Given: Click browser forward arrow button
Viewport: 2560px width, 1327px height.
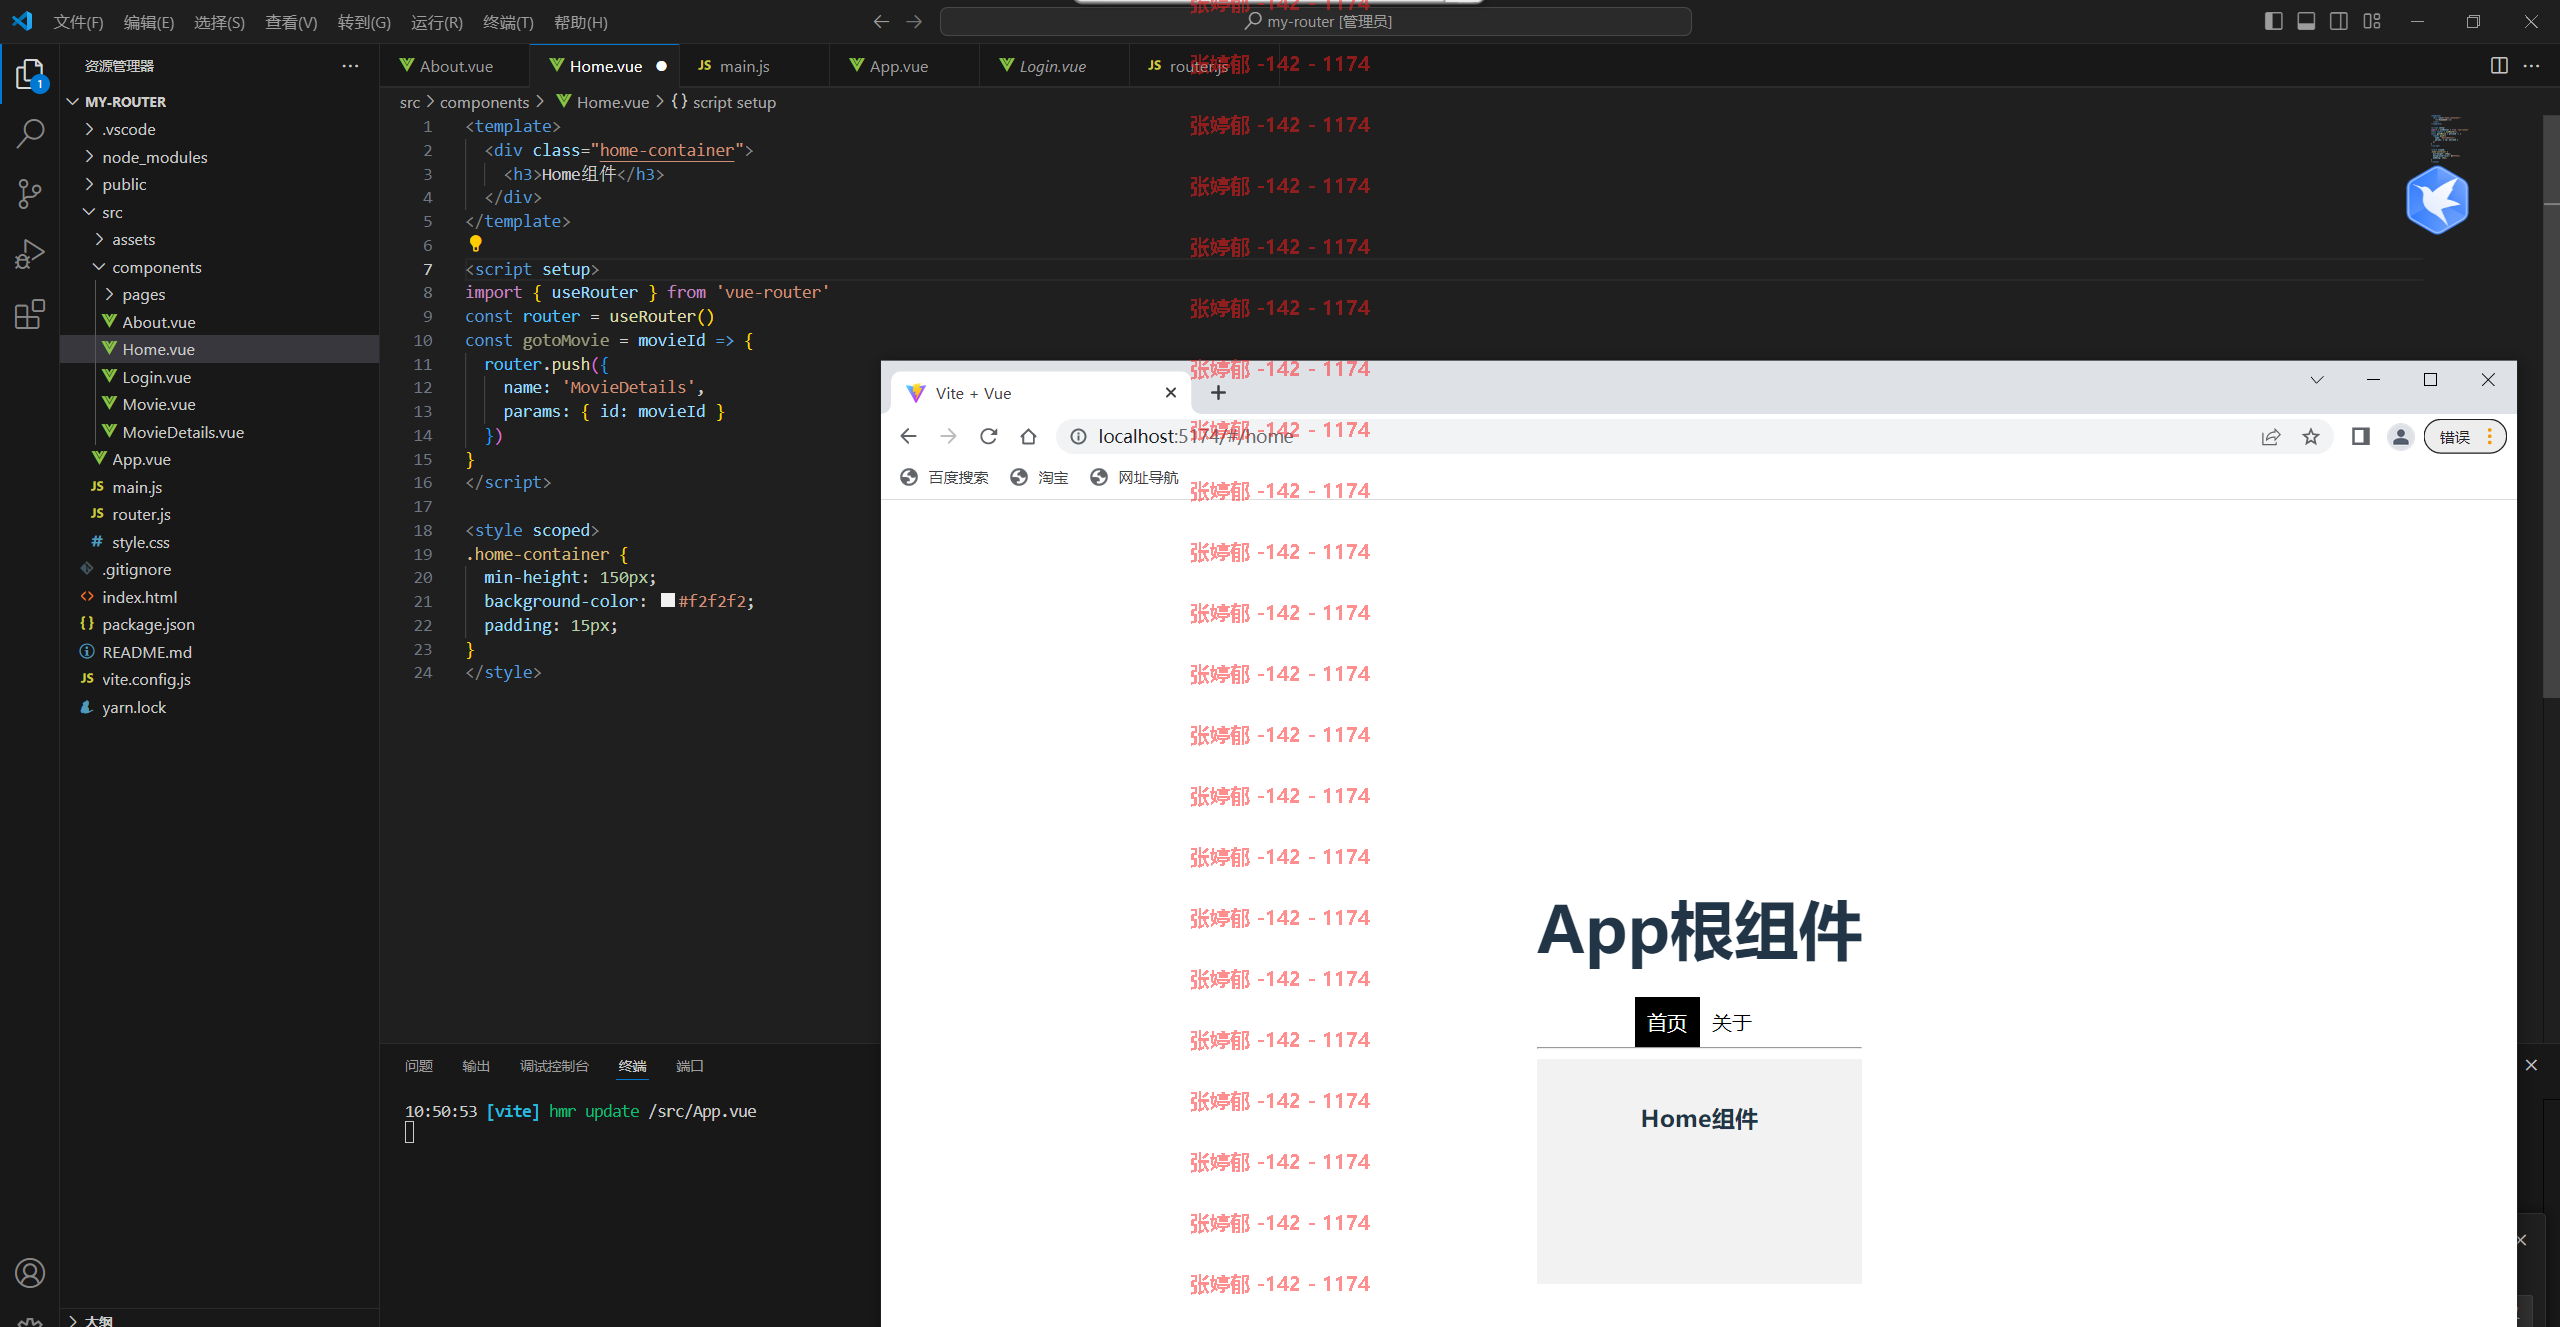Looking at the screenshot, I should coord(948,436).
